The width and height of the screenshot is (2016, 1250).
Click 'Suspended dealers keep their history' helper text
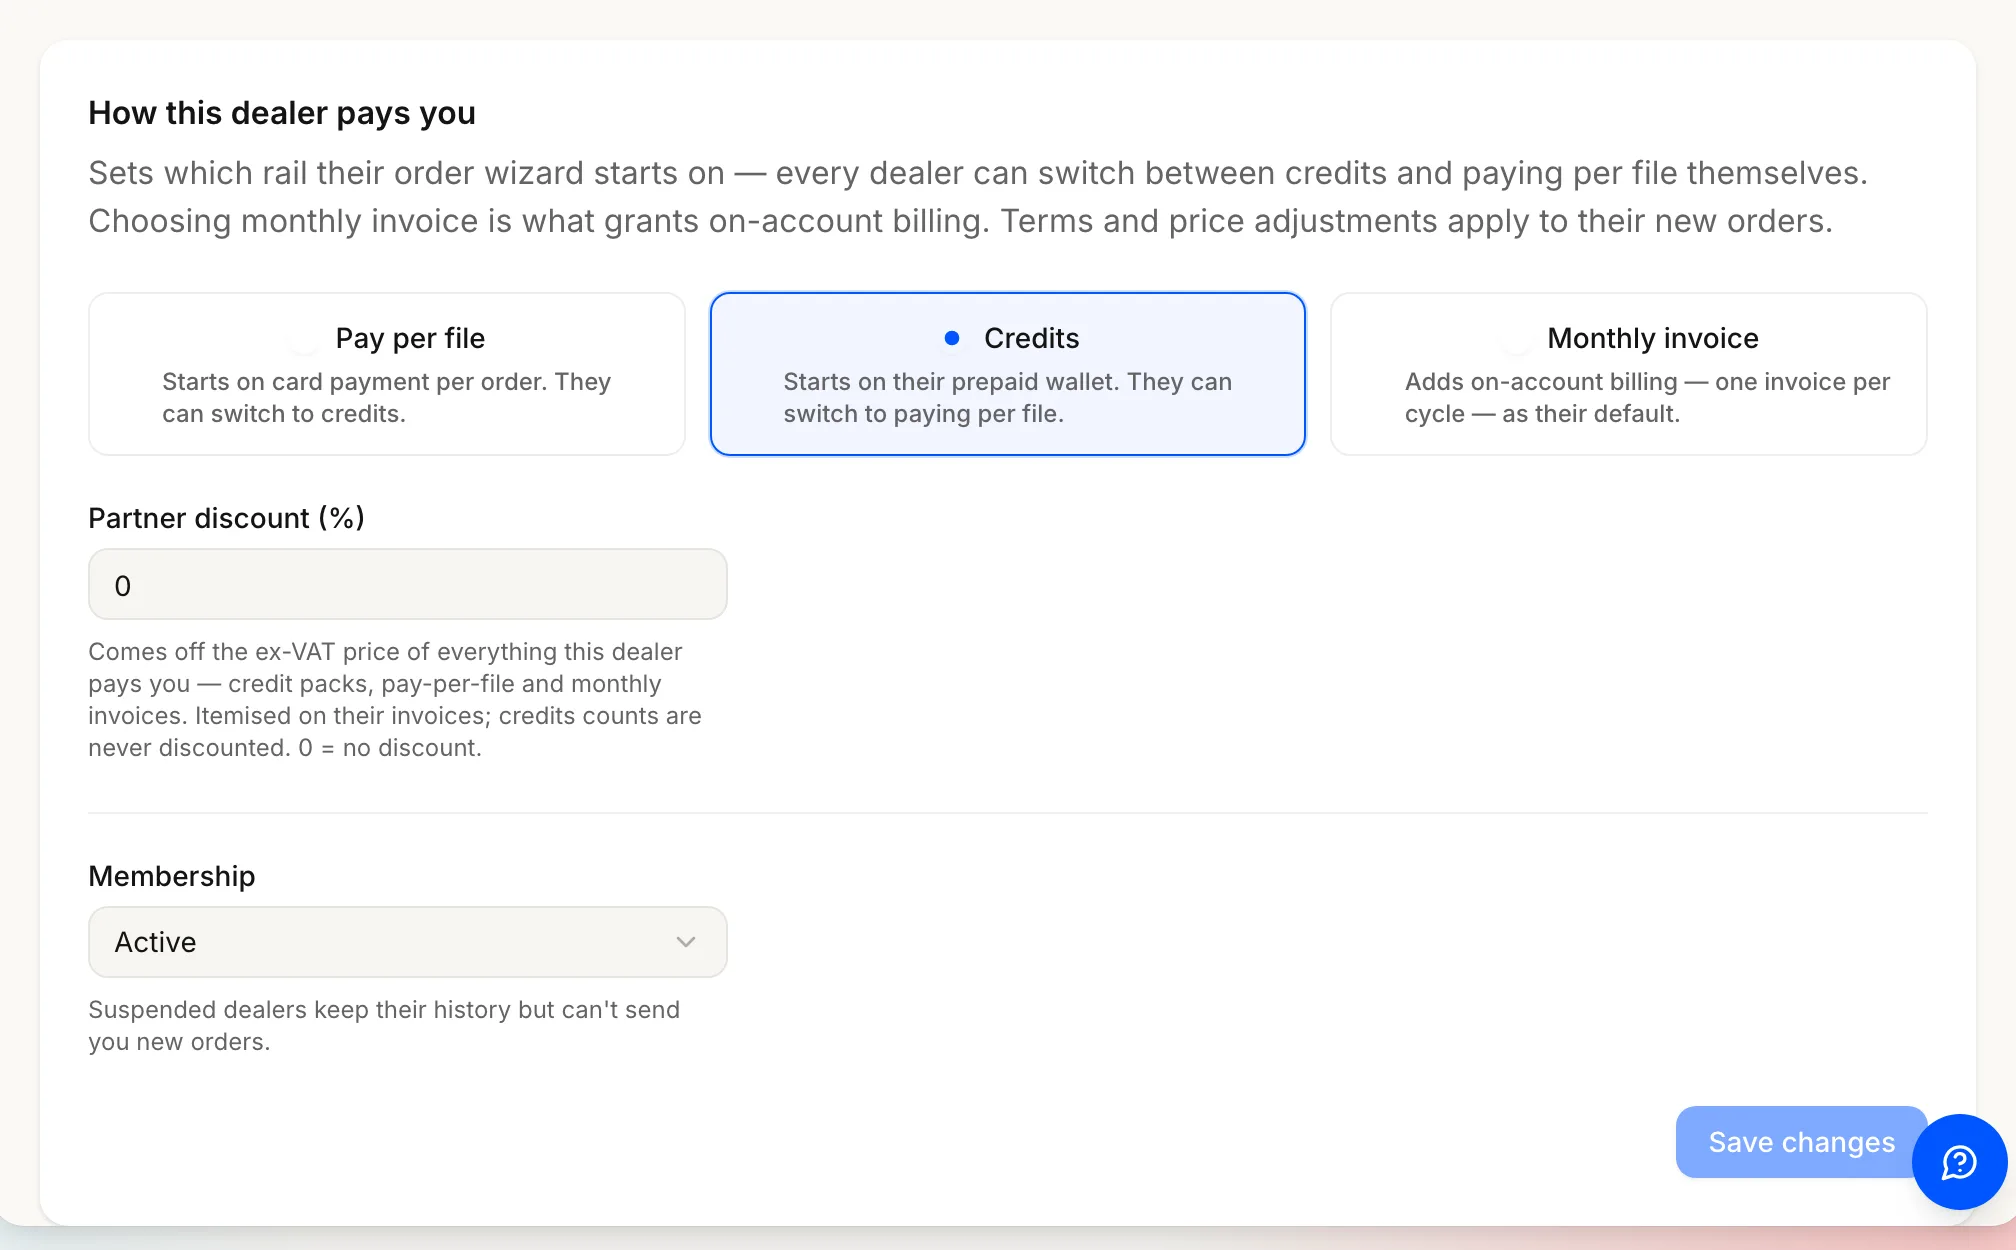[384, 1025]
